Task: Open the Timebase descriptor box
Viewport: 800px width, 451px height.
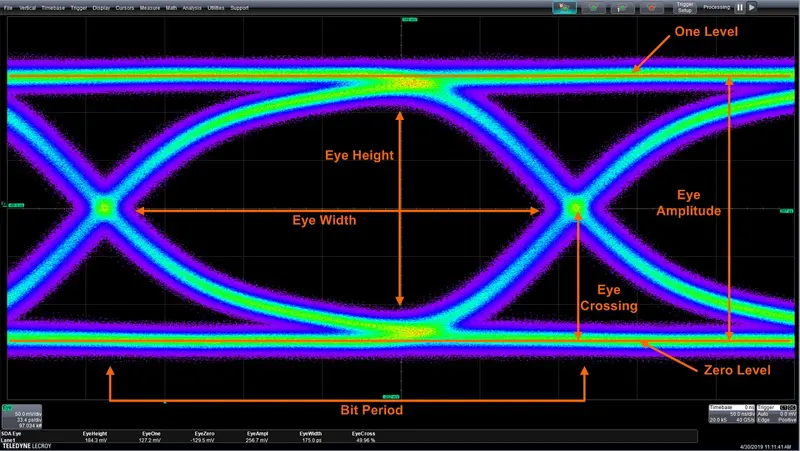Action: [732, 414]
